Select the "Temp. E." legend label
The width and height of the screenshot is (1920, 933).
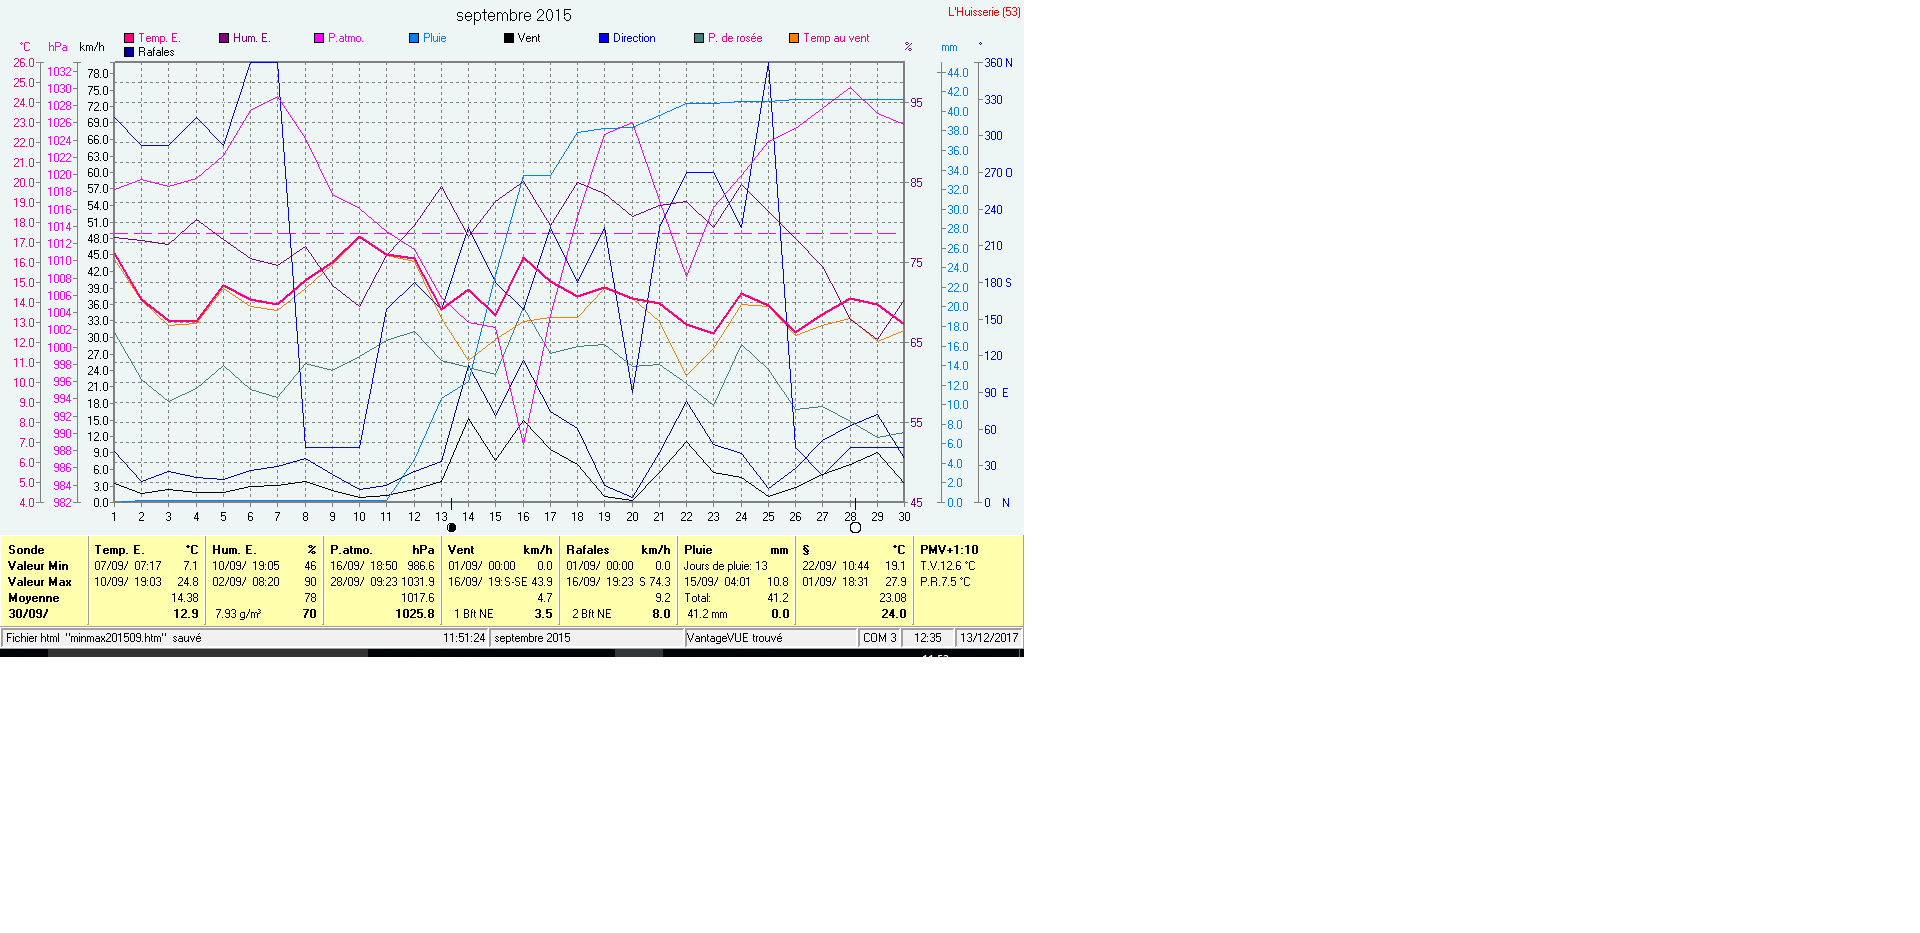[159, 38]
